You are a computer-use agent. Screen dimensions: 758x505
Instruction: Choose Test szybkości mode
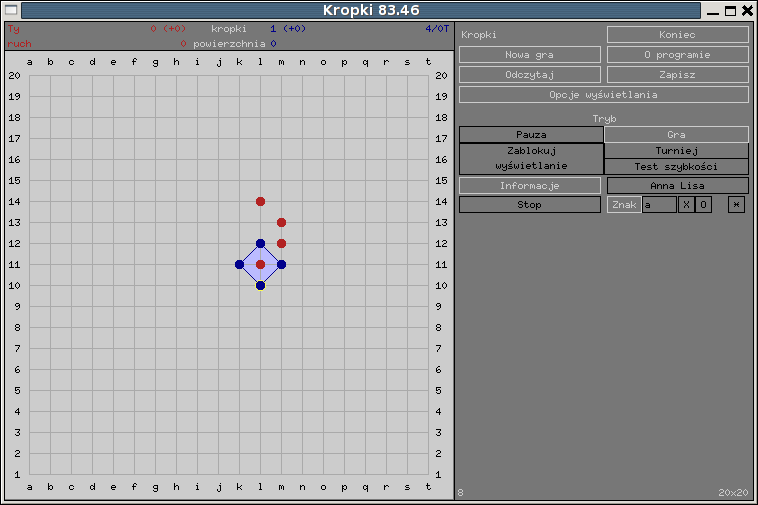tap(676, 166)
